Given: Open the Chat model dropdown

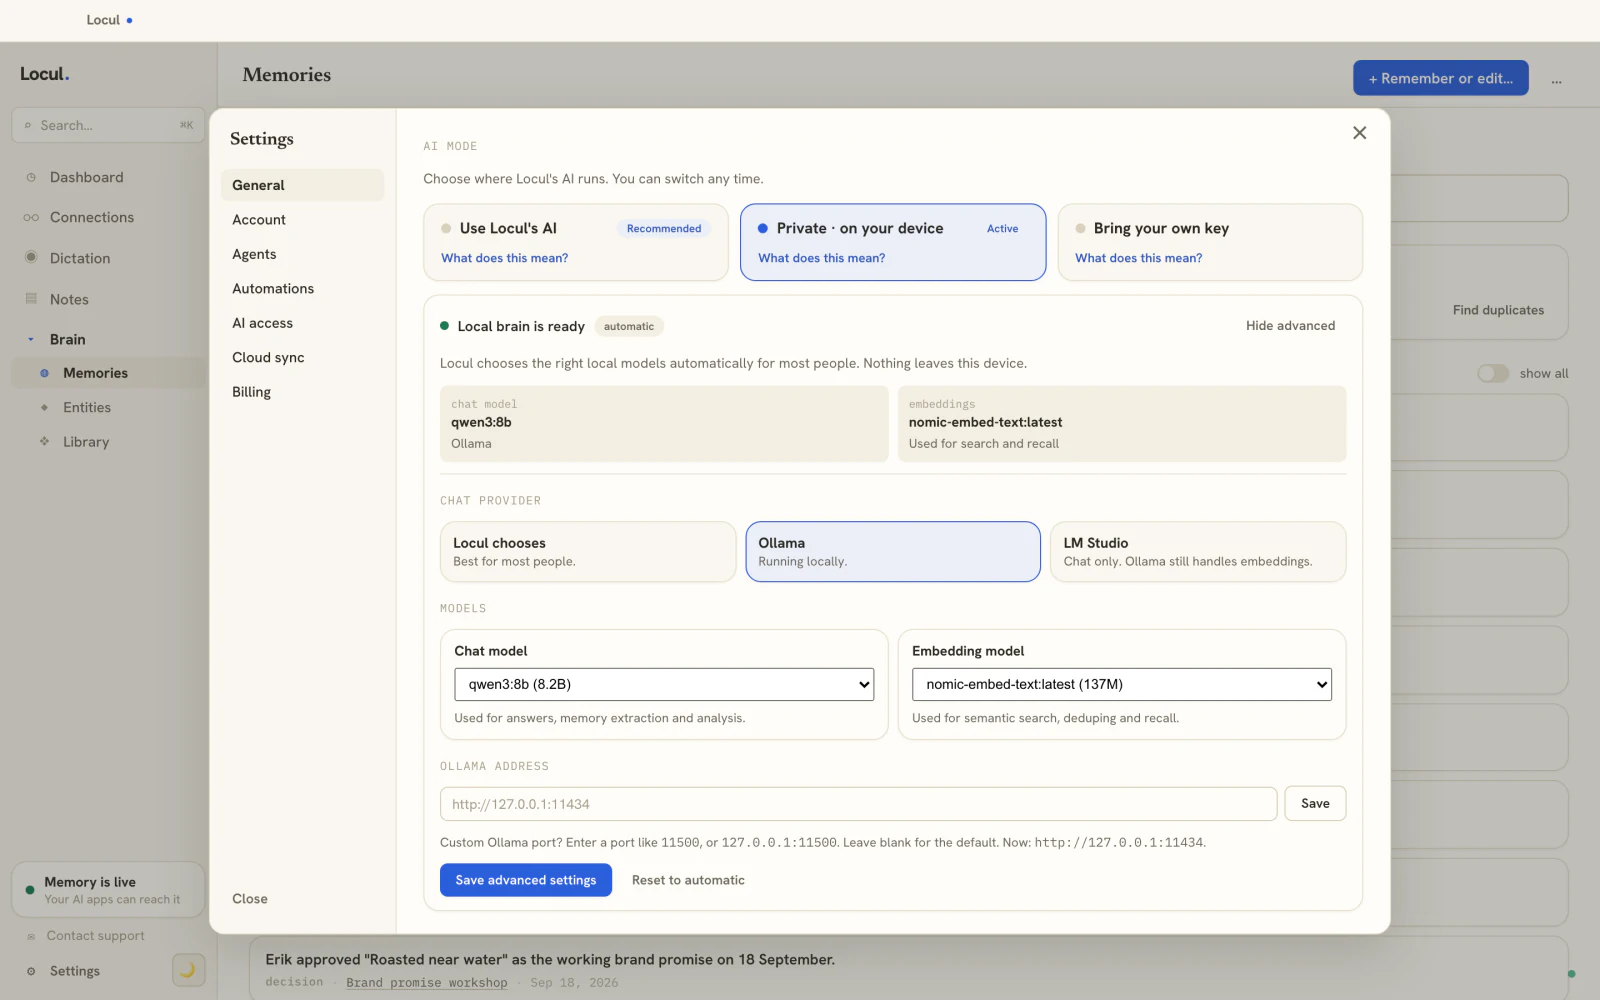Looking at the screenshot, I should pyautogui.click(x=664, y=684).
